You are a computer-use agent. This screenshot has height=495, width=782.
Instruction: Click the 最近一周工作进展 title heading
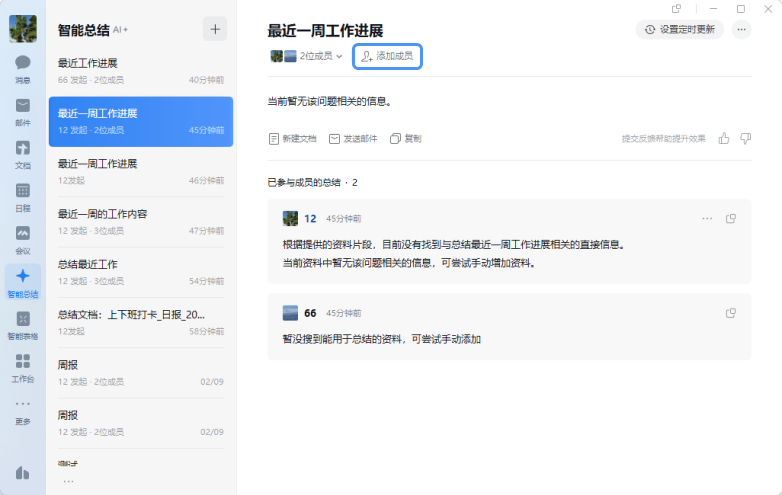pos(325,30)
